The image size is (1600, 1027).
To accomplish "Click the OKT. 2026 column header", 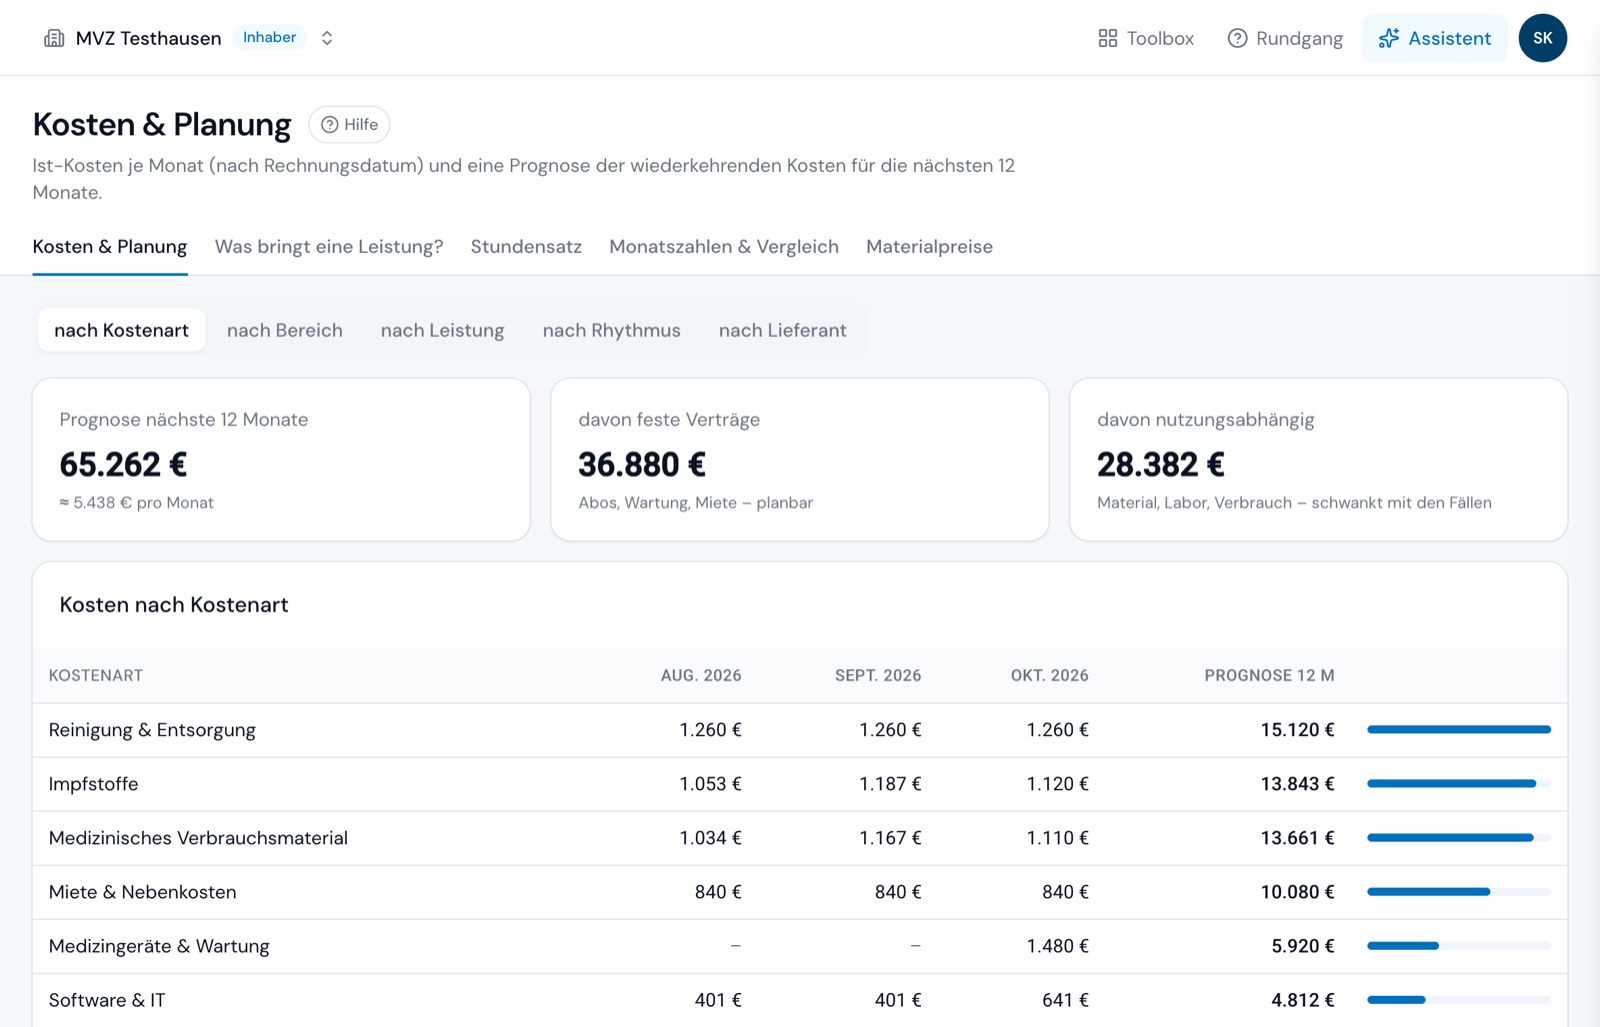I will pyautogui.click(x=1050, y=676).
